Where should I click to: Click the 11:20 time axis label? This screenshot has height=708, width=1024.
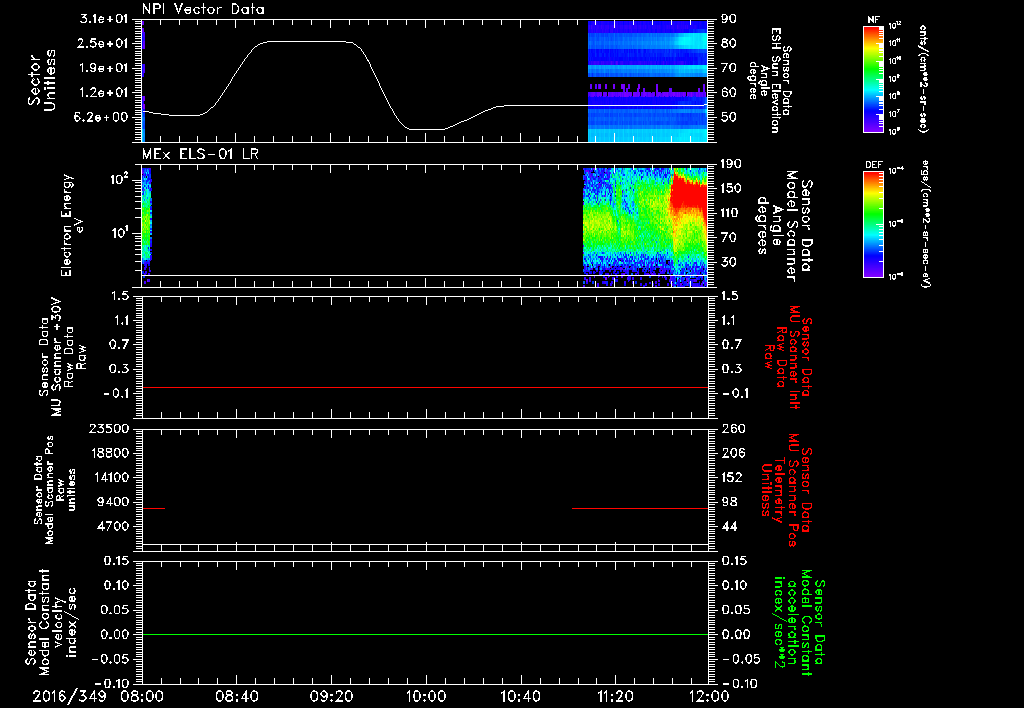(615, 696)
